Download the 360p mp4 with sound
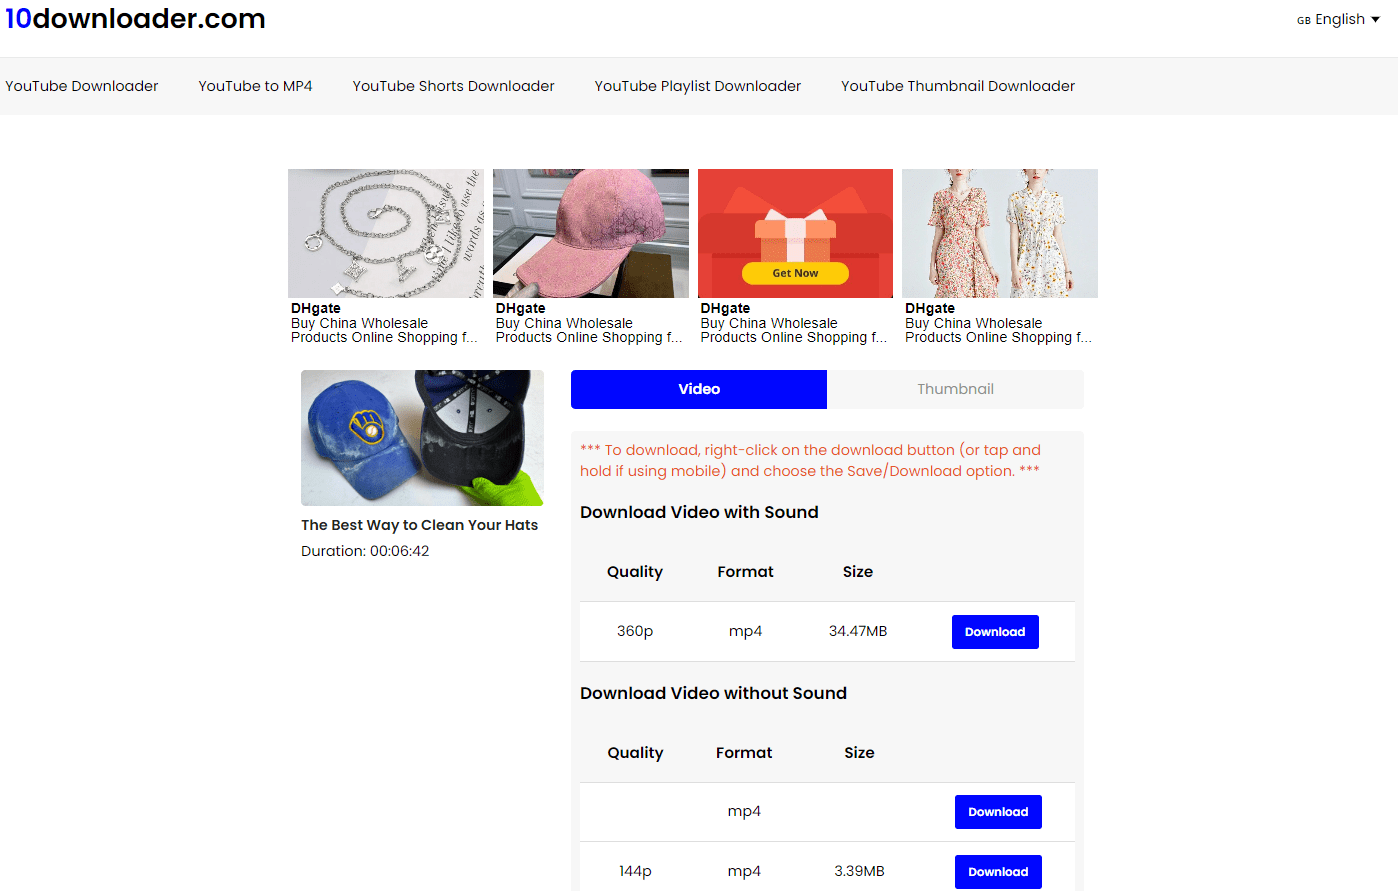 pos(995,632)
